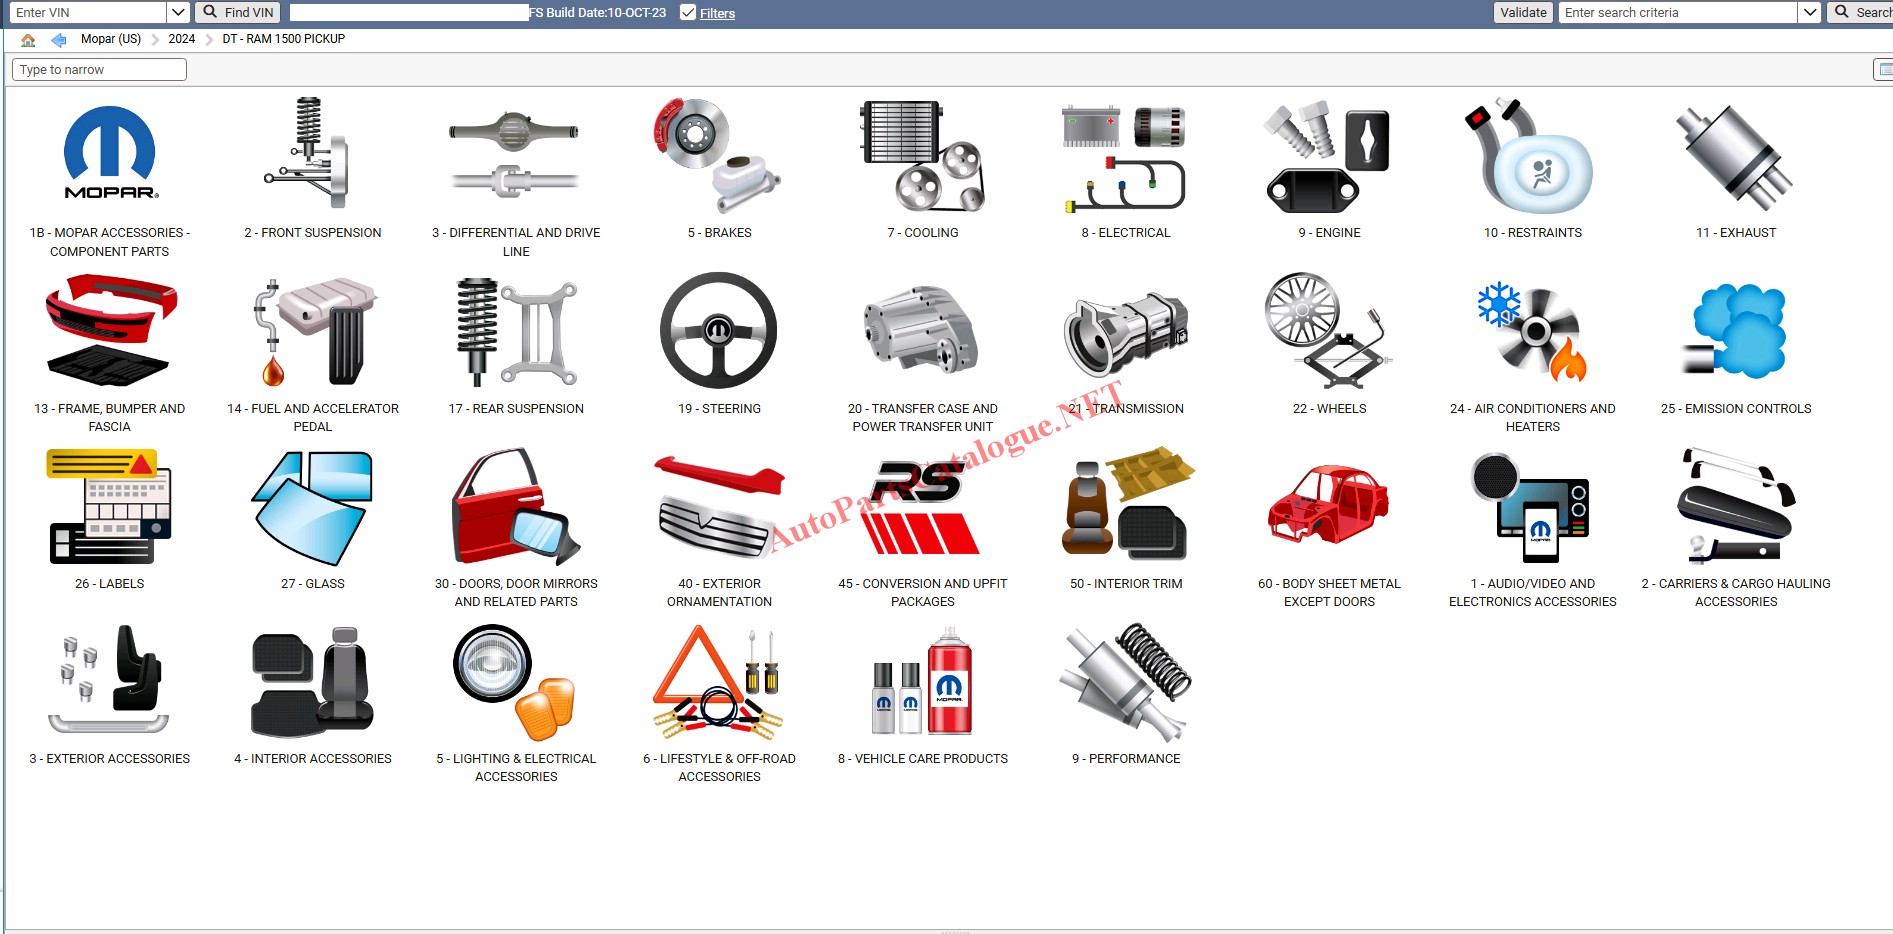Select the Interior Accessories icon

[313, 682]
